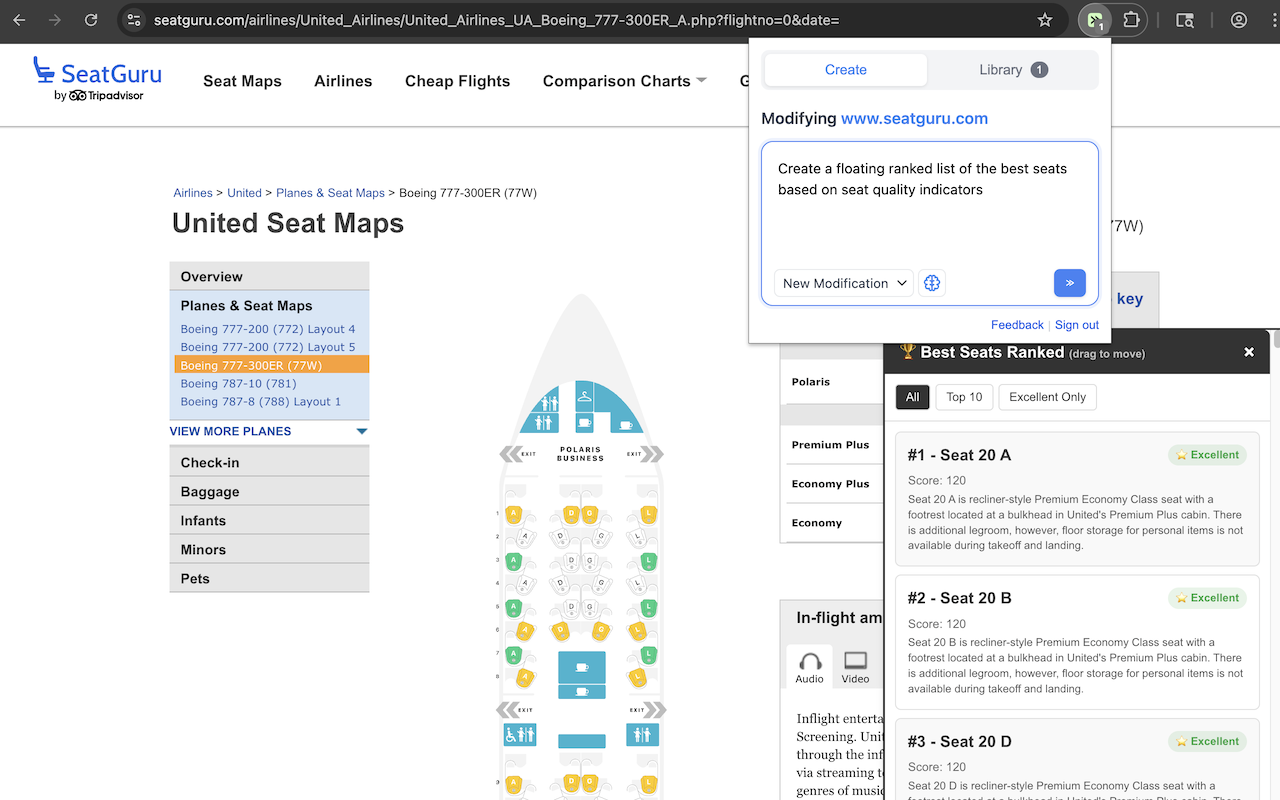Select the All seats filter
The image size is (1280, 800).
[x=912, y=397]
